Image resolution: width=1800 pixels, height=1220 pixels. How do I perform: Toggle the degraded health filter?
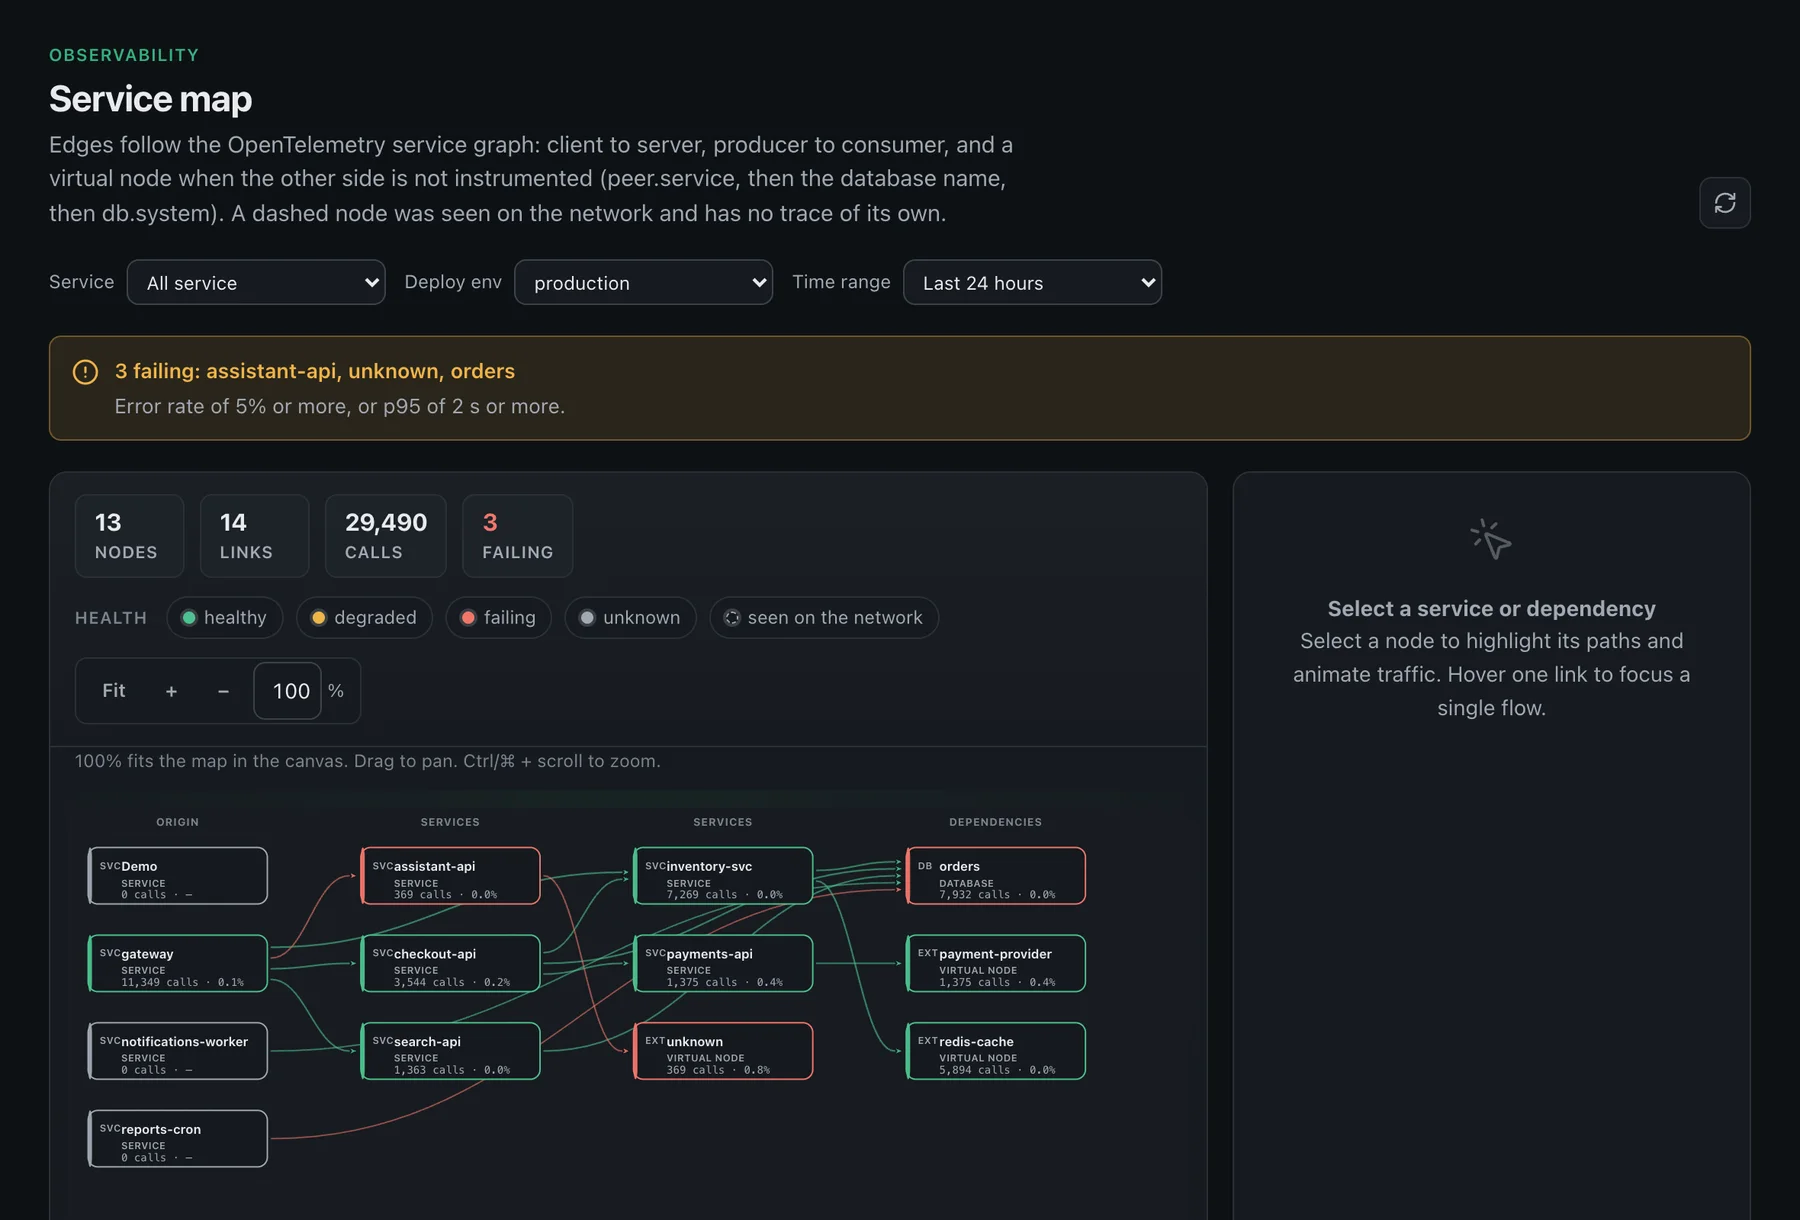[364, 618]
